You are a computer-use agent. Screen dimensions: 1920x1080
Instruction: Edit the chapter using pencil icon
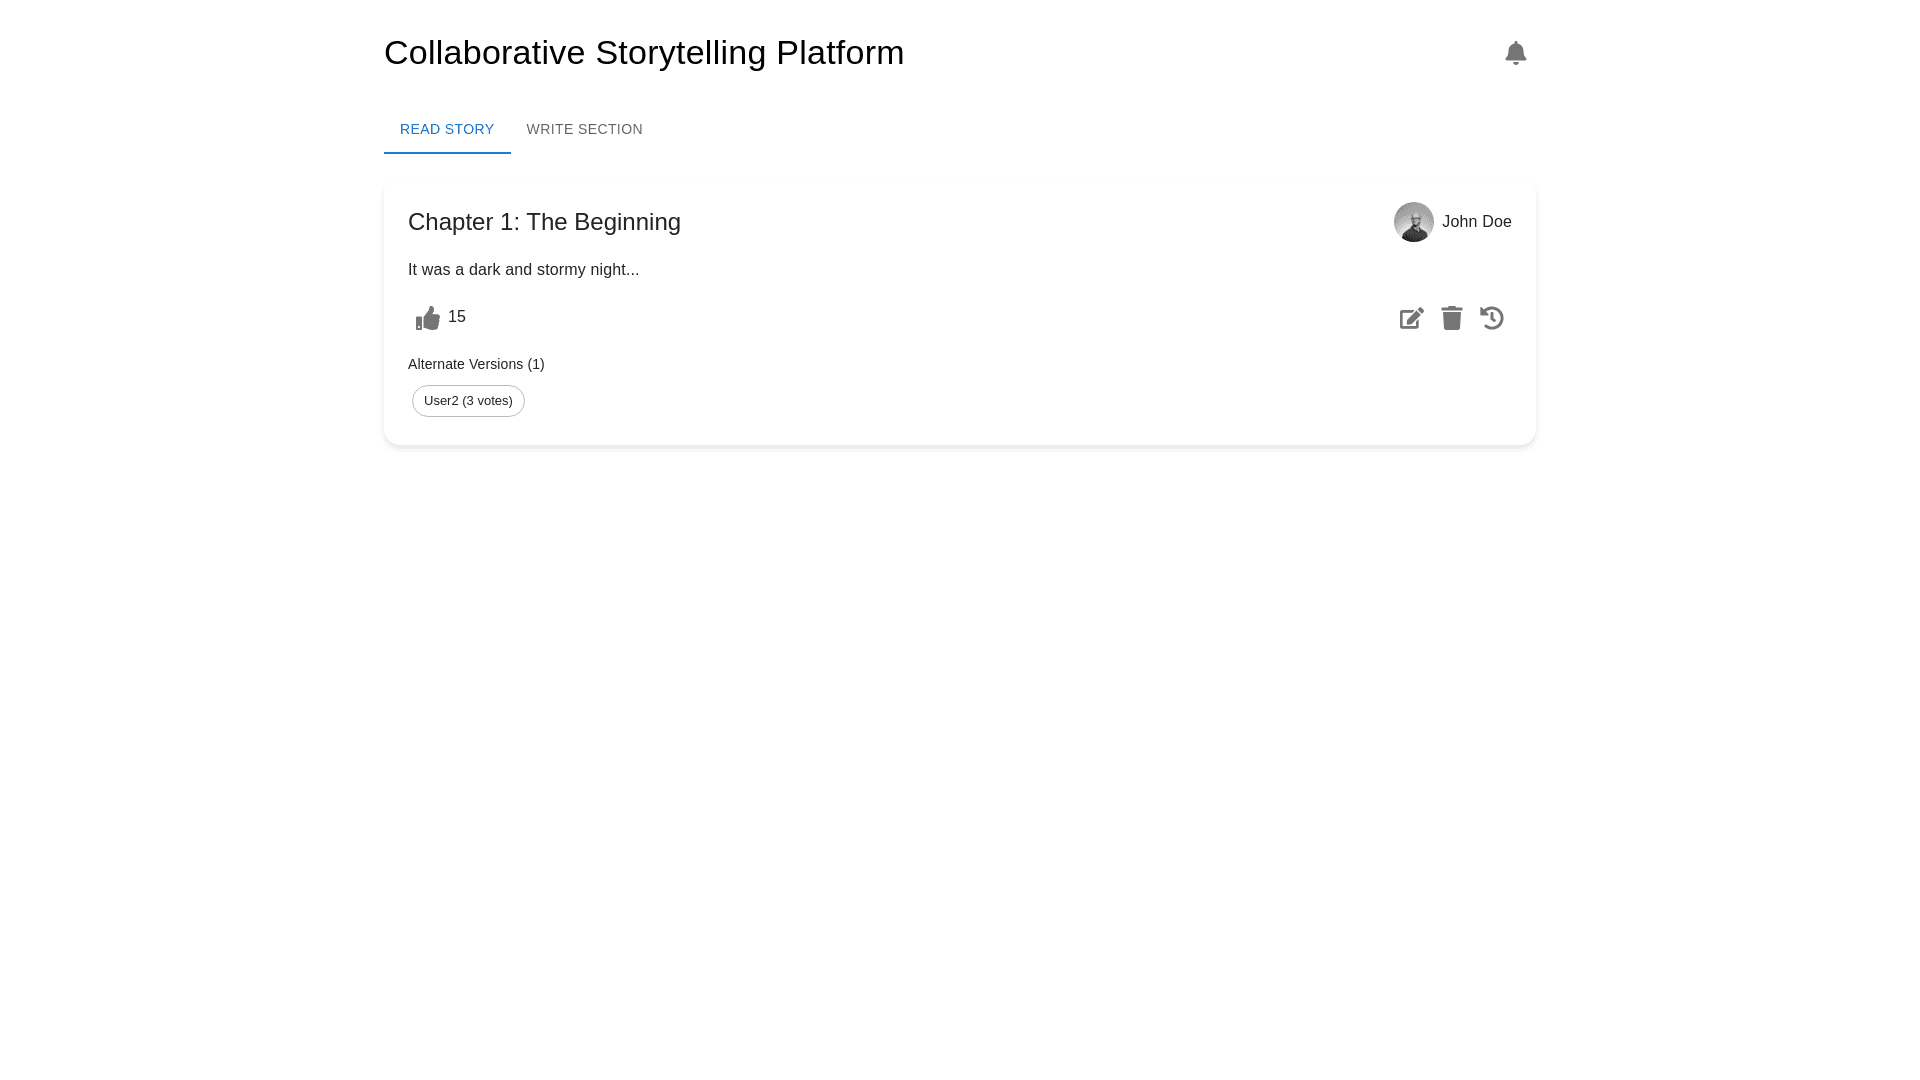coord(1411,318)
